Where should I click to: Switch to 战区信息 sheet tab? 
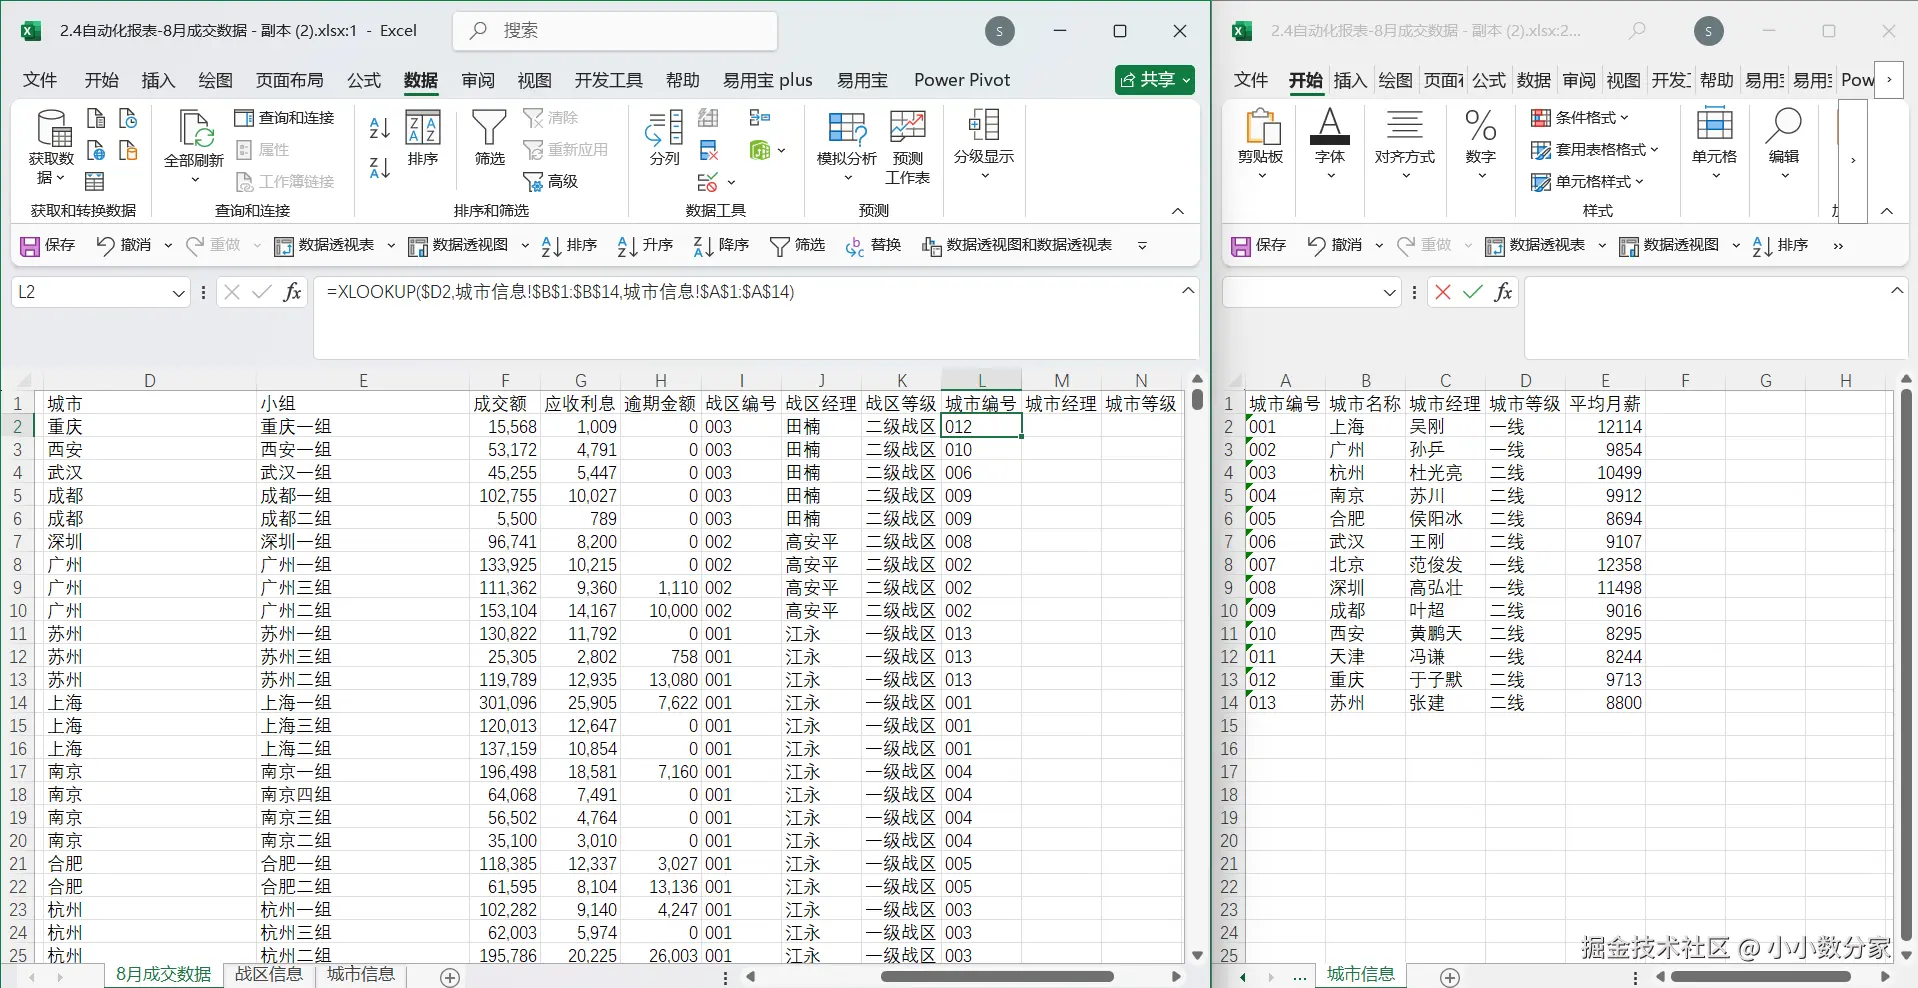coord(268,974)
